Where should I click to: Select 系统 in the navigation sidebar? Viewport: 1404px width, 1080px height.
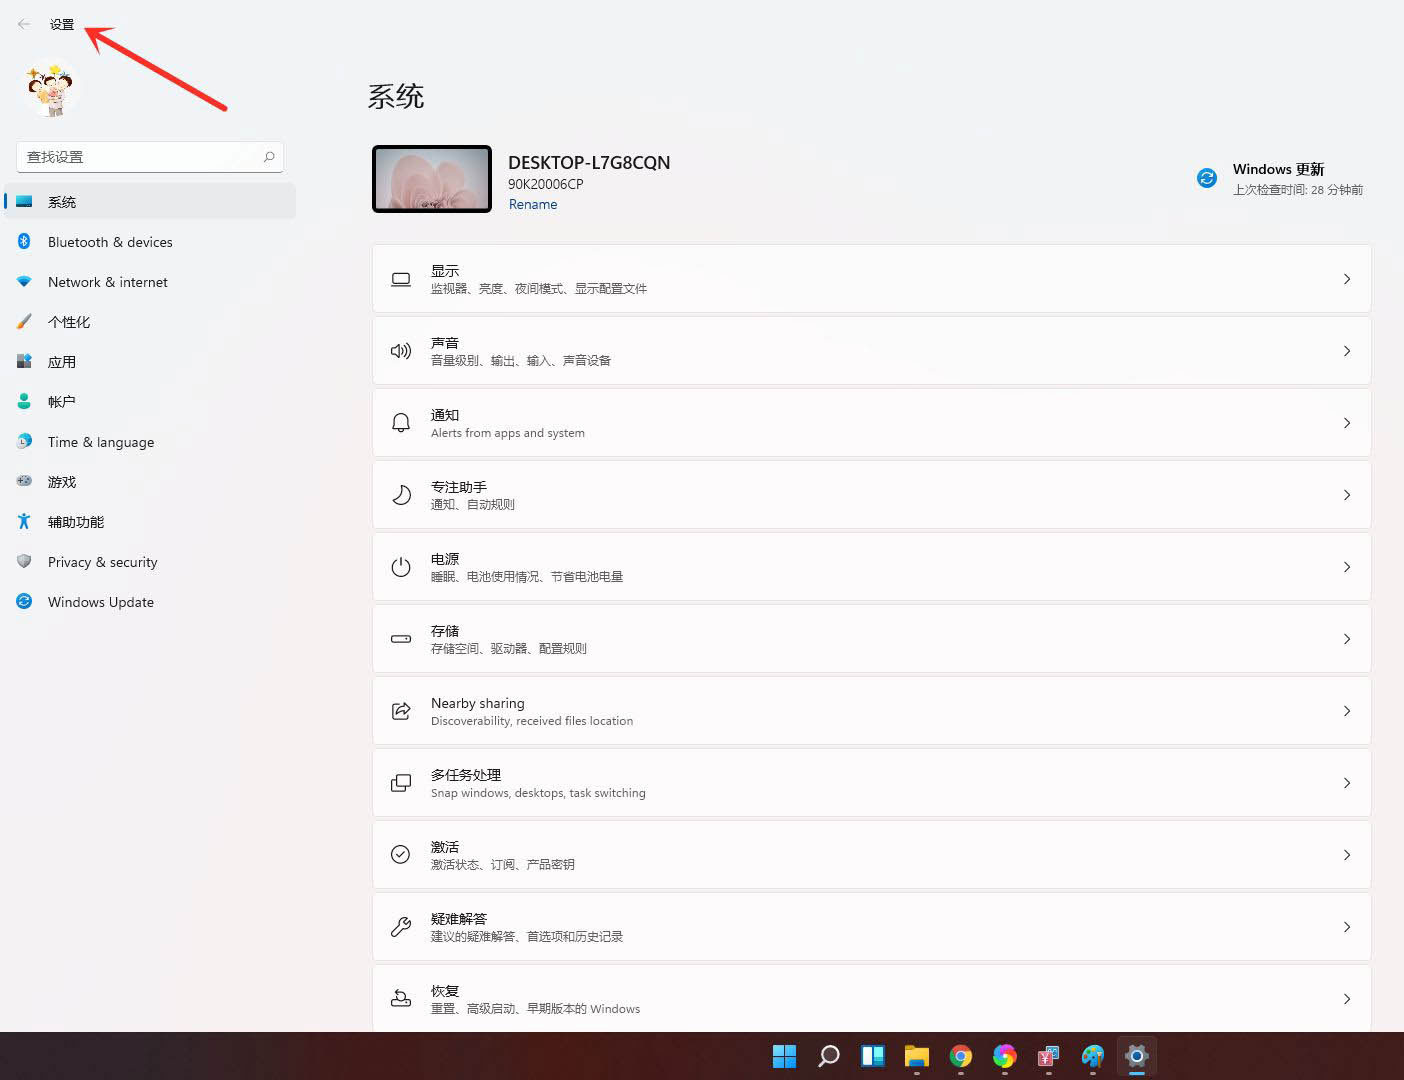62,201
